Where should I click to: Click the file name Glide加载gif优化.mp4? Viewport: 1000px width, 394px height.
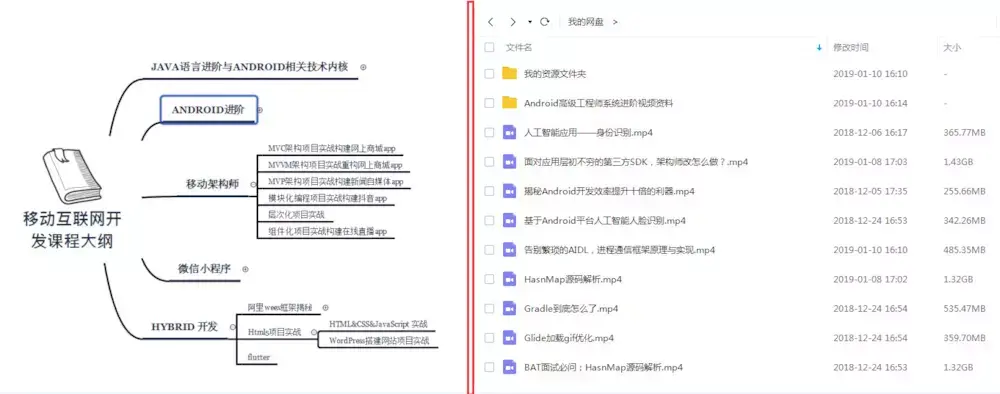pyautogui.click(x=569, y=338)
